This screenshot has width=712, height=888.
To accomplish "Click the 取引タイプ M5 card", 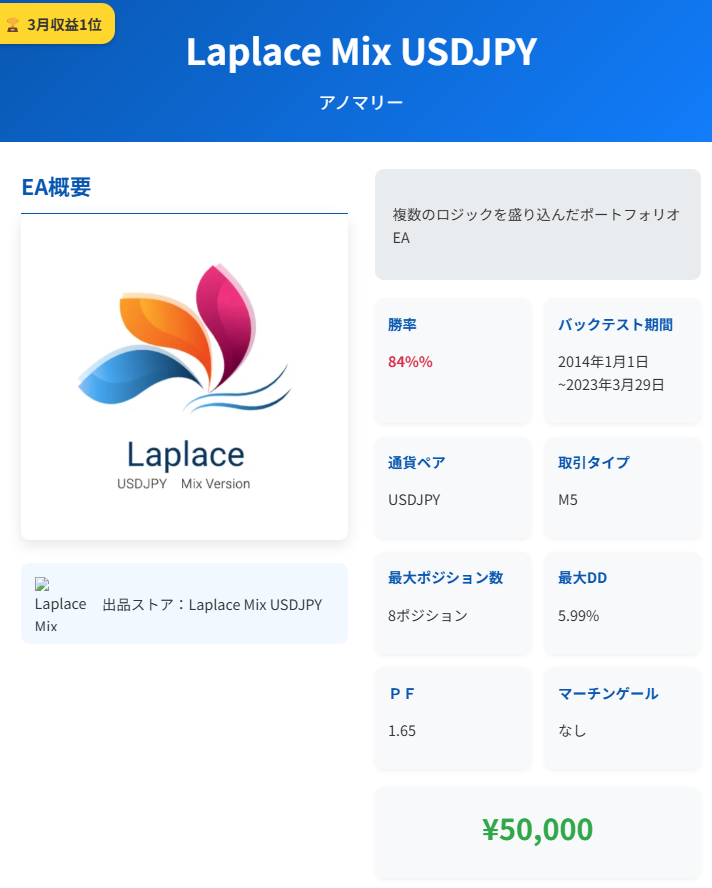I will click(623, 488).
